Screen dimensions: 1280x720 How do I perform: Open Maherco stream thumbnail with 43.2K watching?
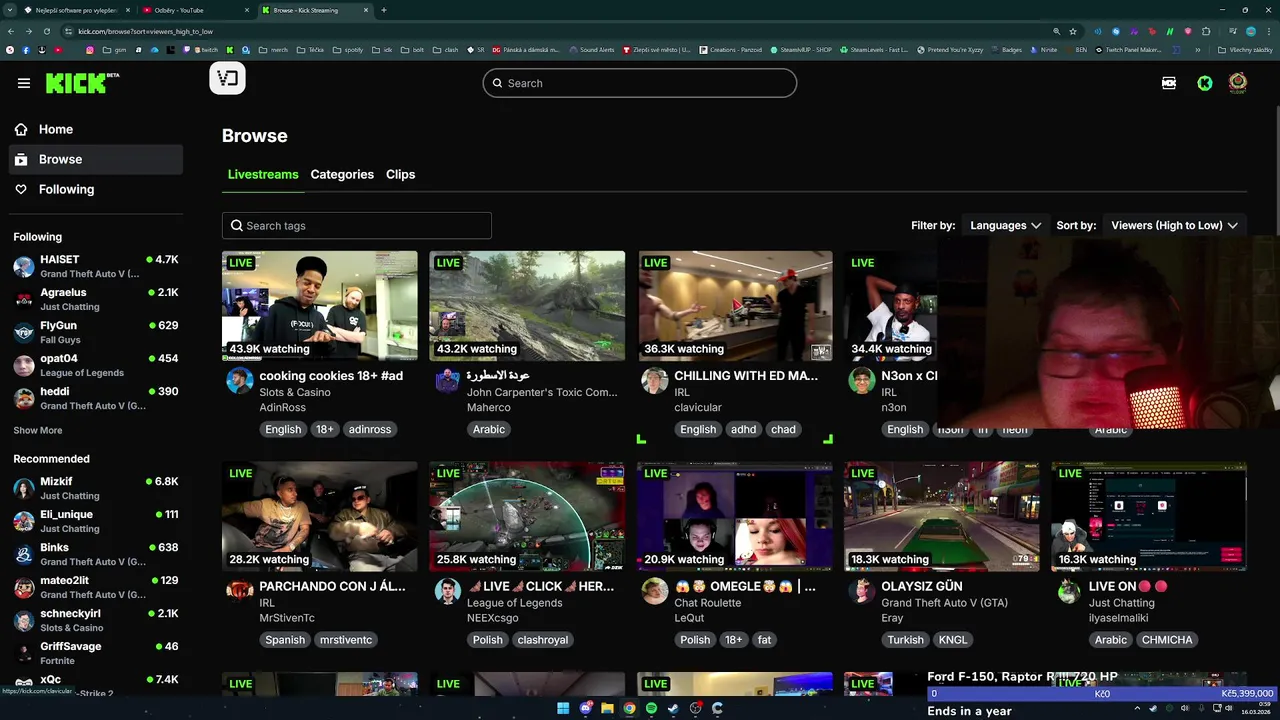[527, 305]
